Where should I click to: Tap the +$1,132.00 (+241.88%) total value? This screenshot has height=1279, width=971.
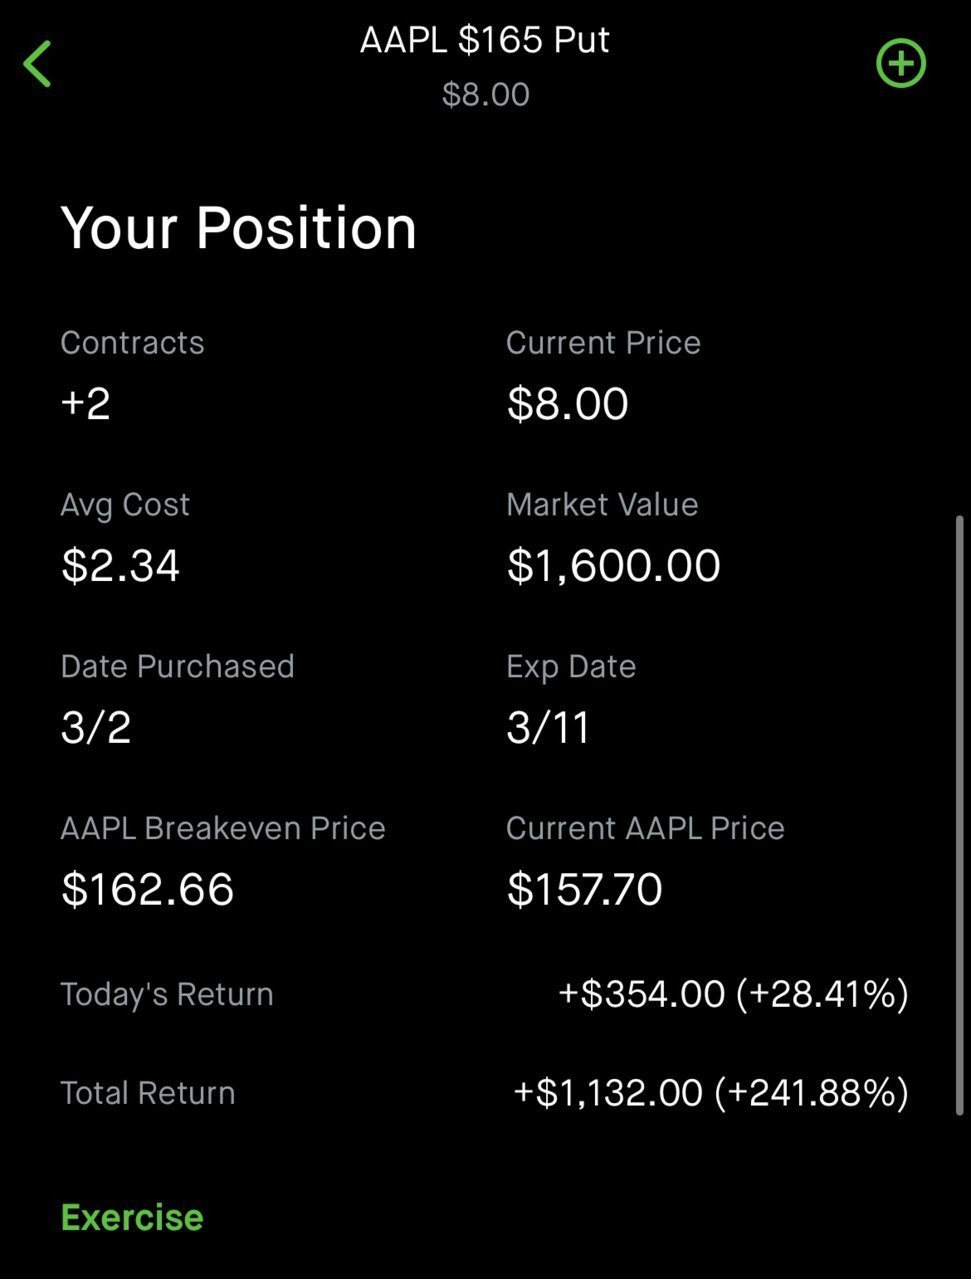tap(711, 1092)
